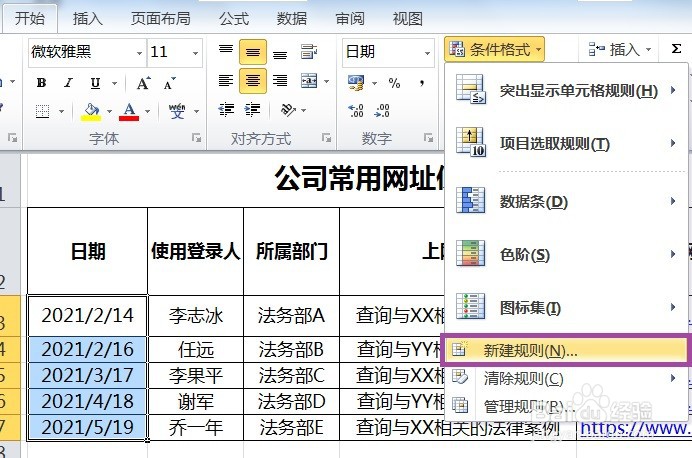Align text left
Screen dimensions: 692x458
coord(226,81)
